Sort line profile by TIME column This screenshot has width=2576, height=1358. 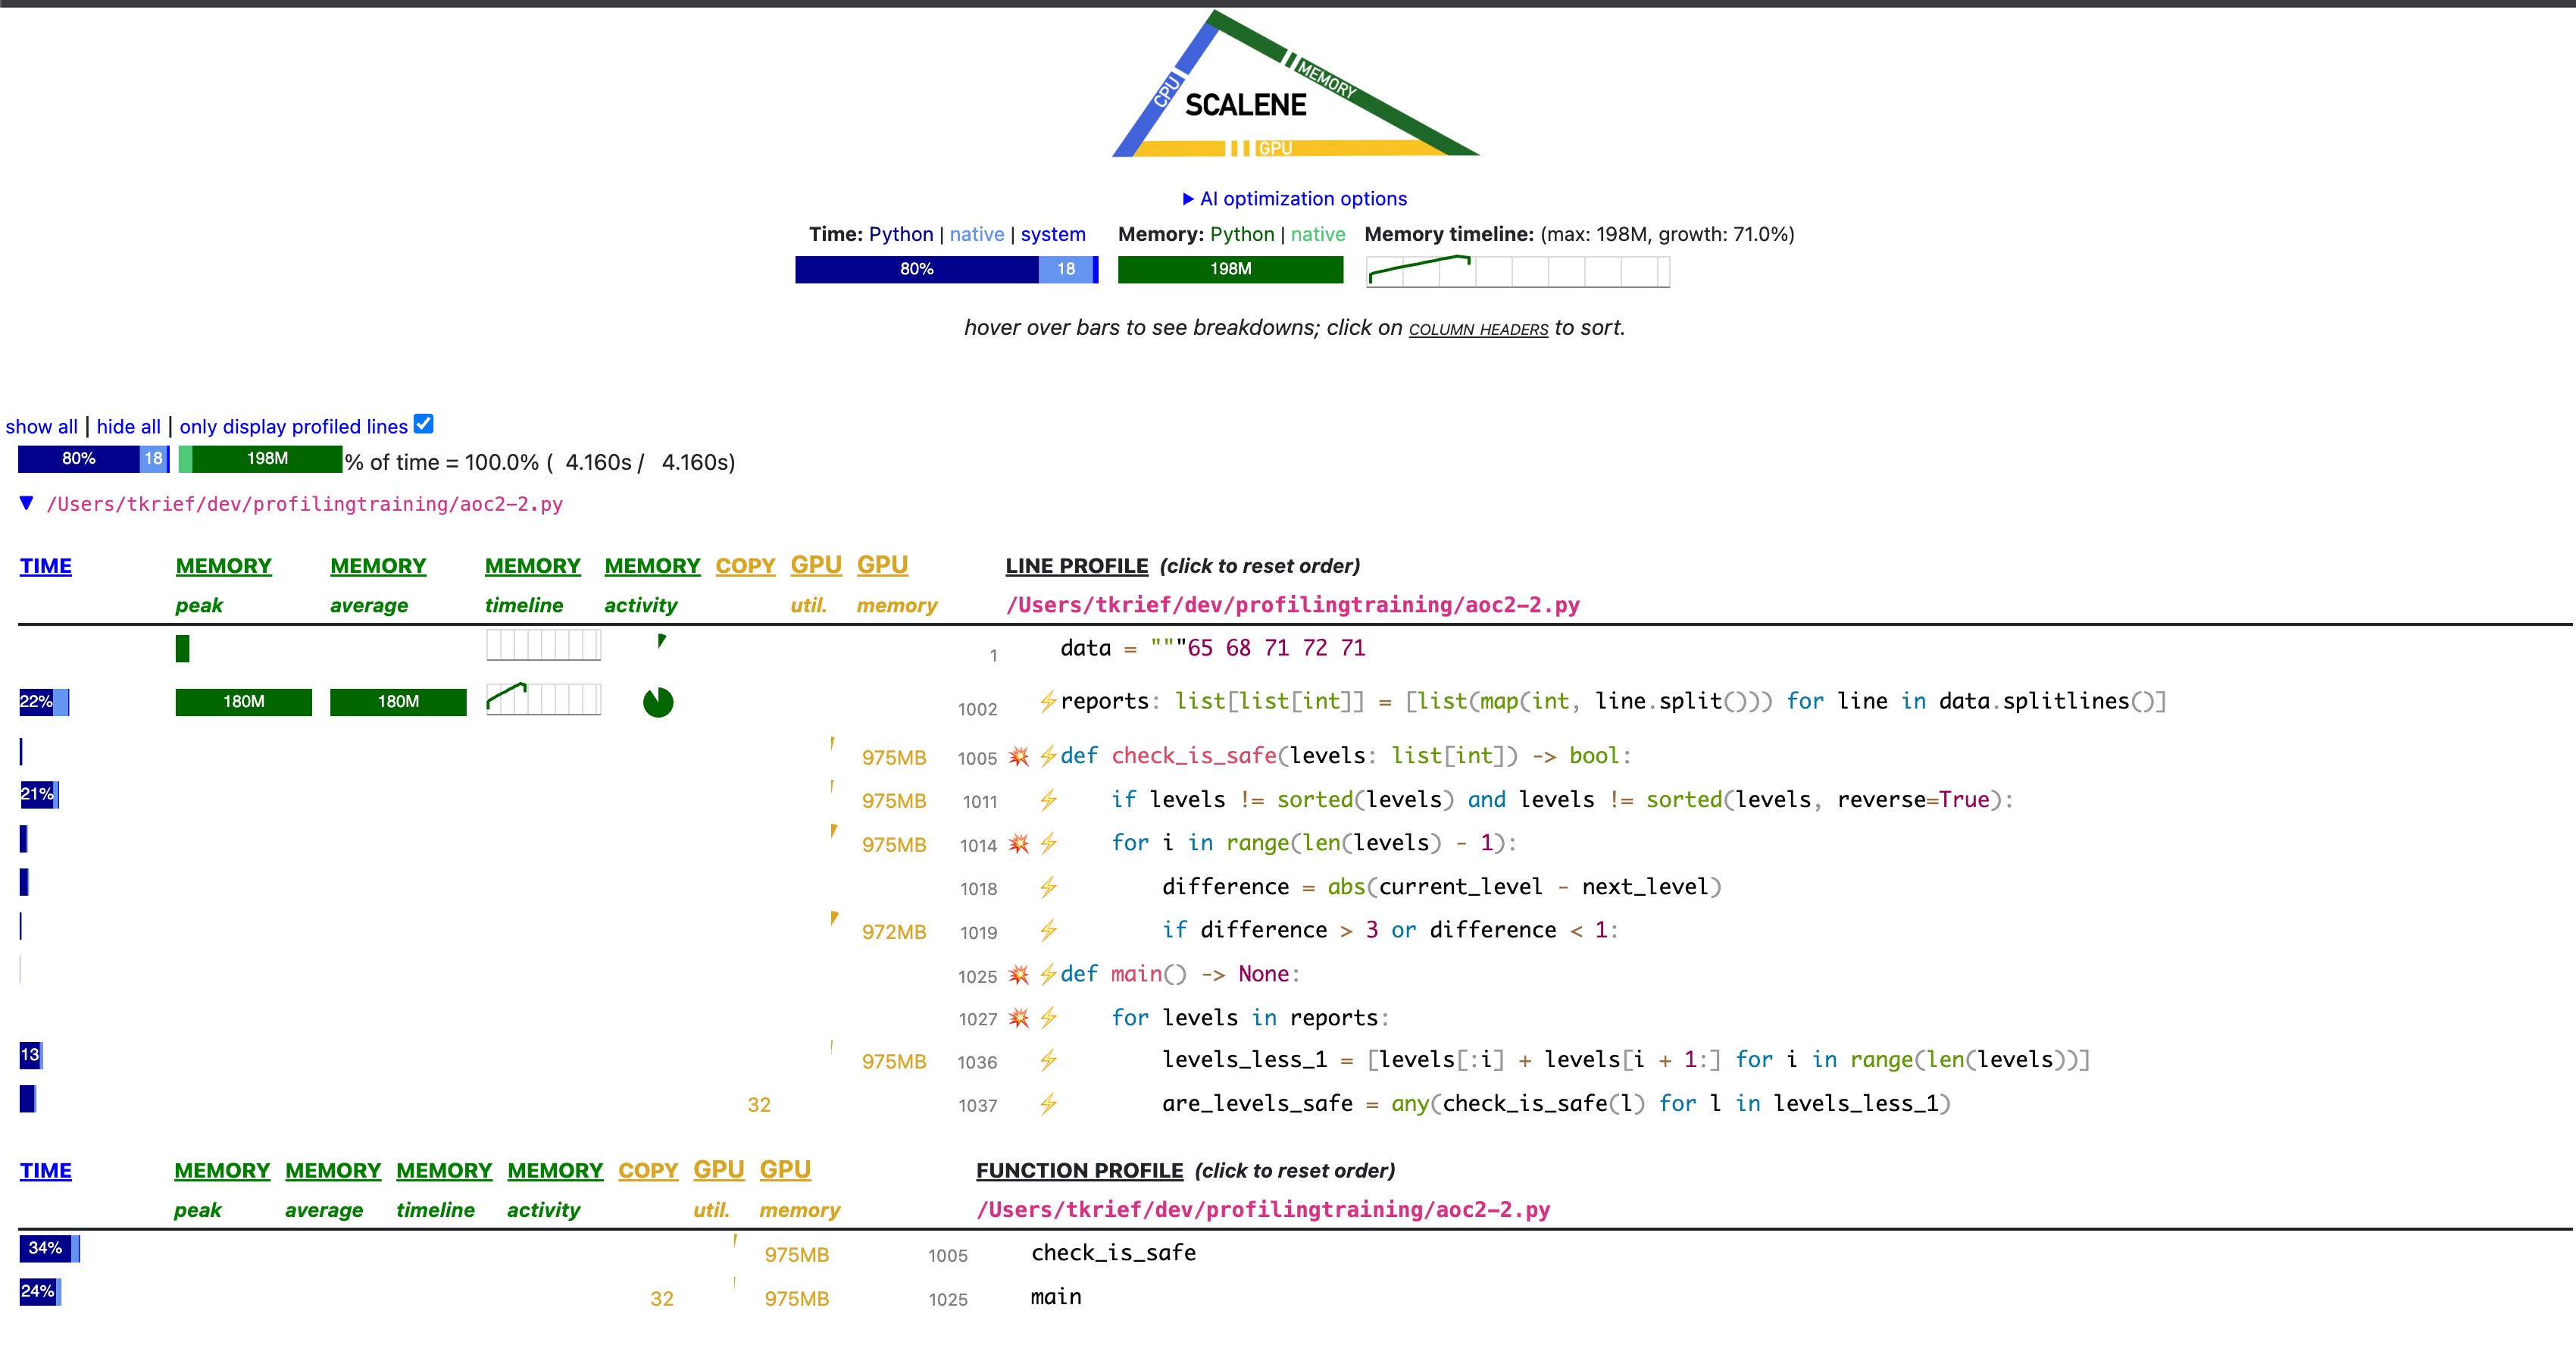coord(46,566)
